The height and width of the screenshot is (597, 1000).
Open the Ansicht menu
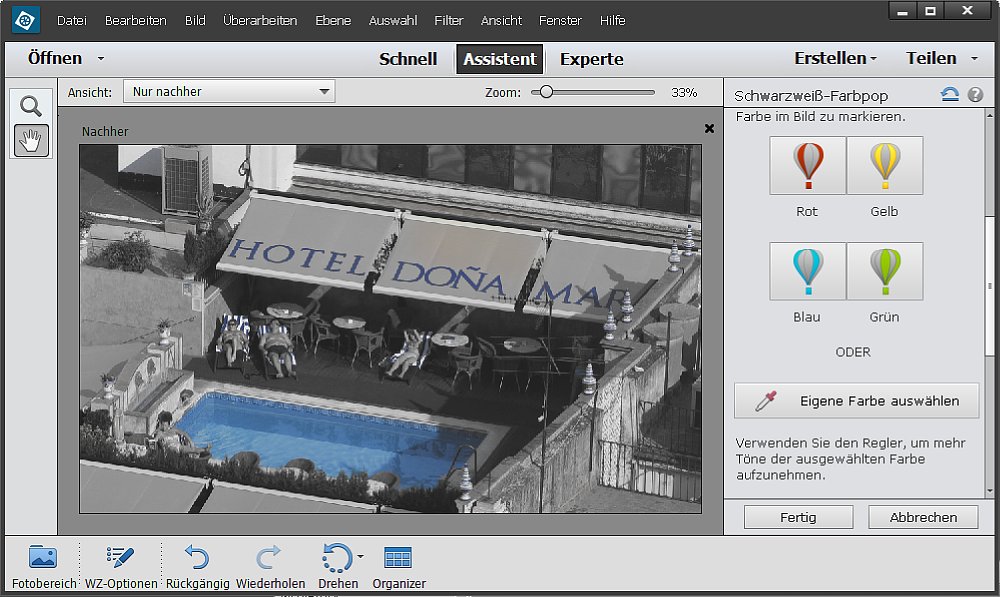coord(501,20)
